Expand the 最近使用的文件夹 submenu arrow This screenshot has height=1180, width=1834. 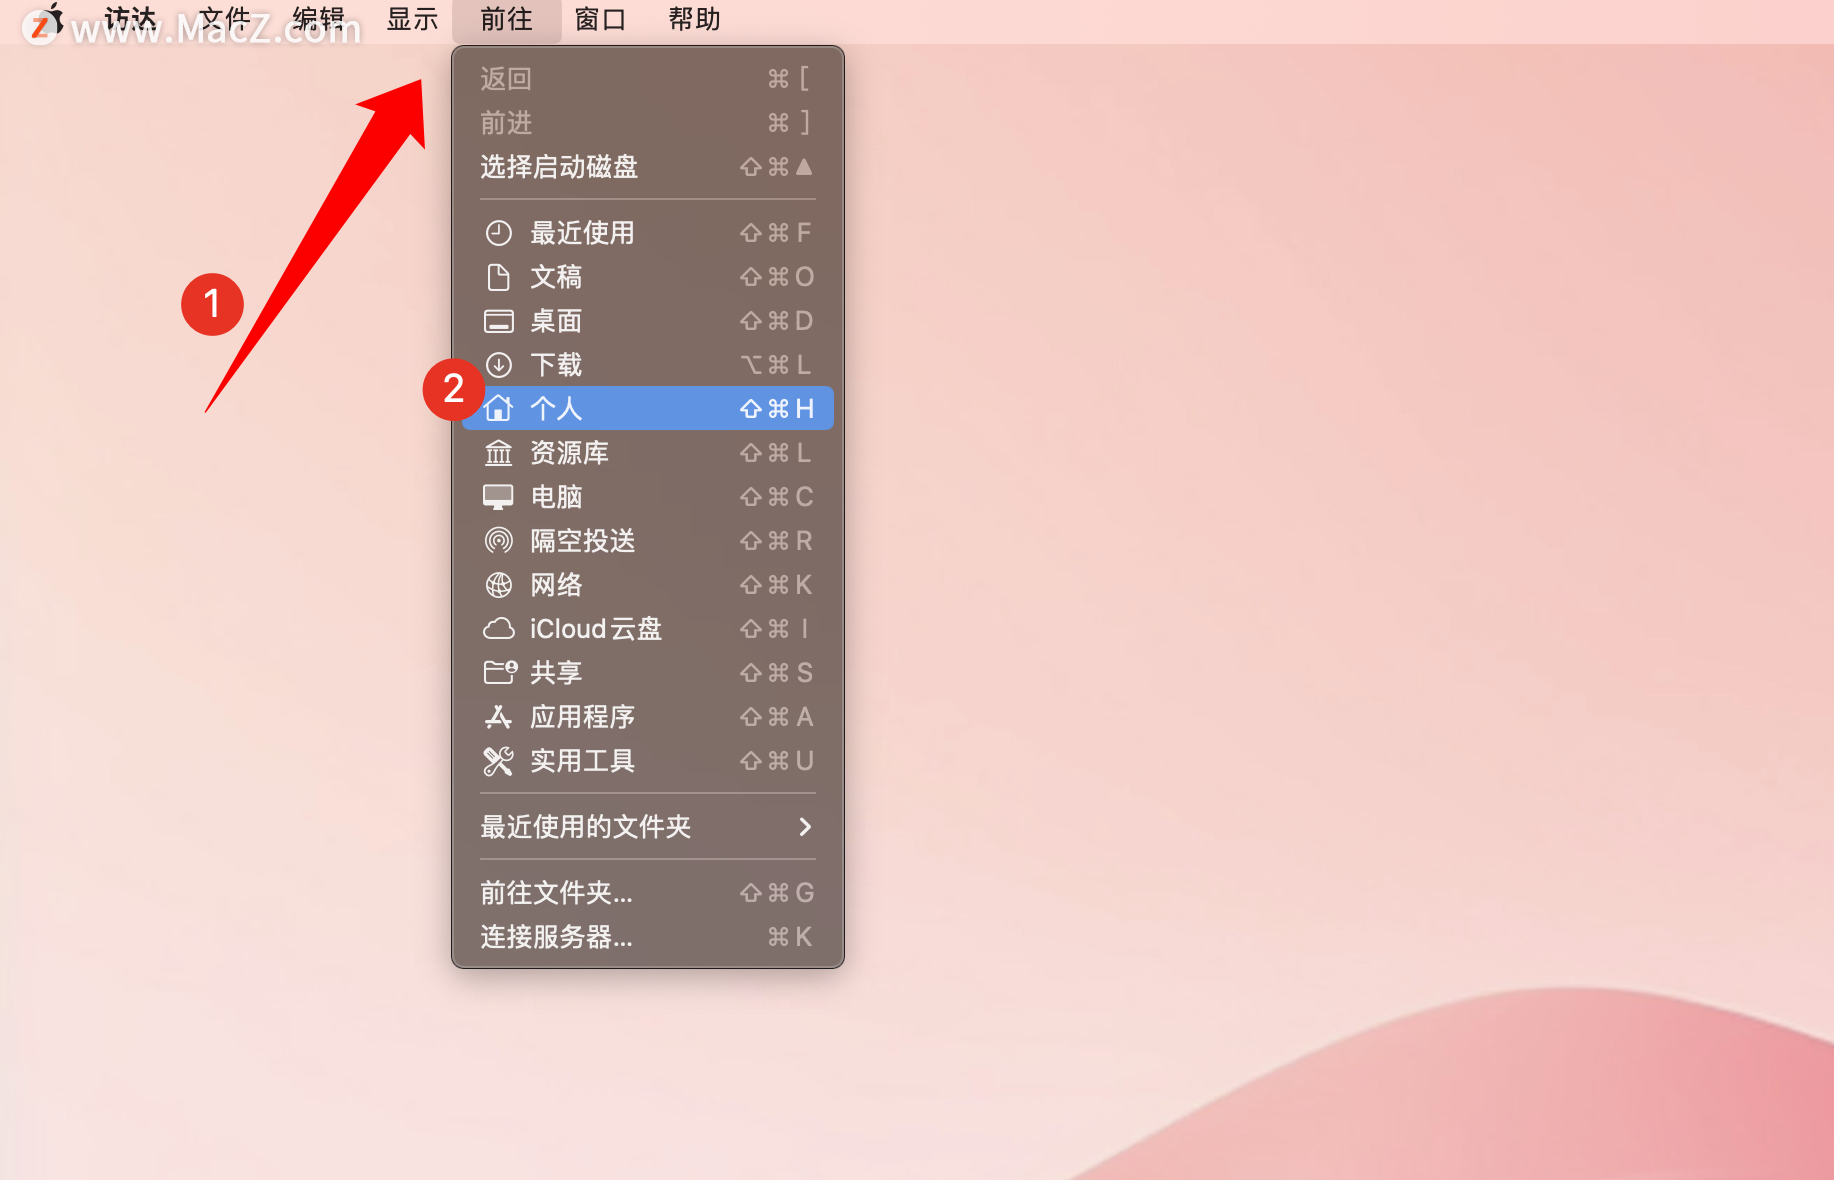tap(805, 827)
